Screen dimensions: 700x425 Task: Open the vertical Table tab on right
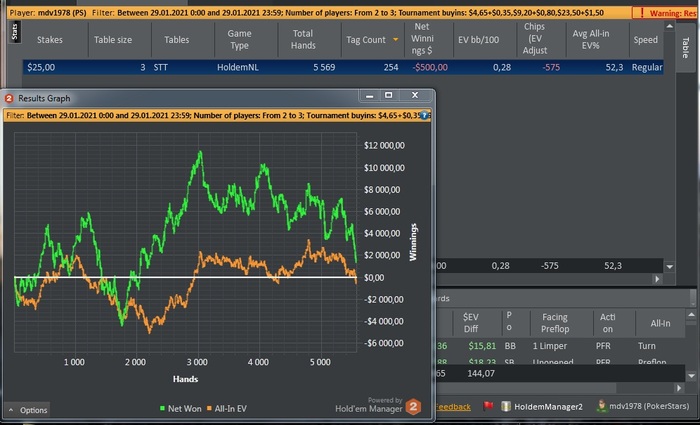tap(685, 48)
